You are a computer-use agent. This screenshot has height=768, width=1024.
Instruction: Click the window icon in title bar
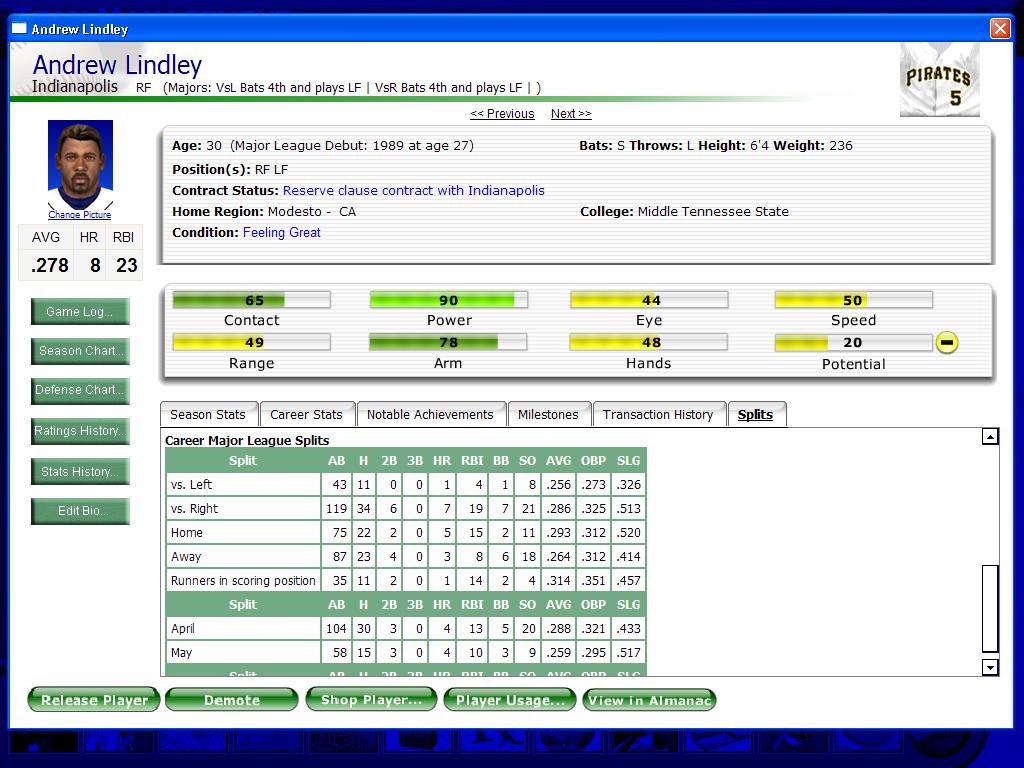click(x=20, y=29)
